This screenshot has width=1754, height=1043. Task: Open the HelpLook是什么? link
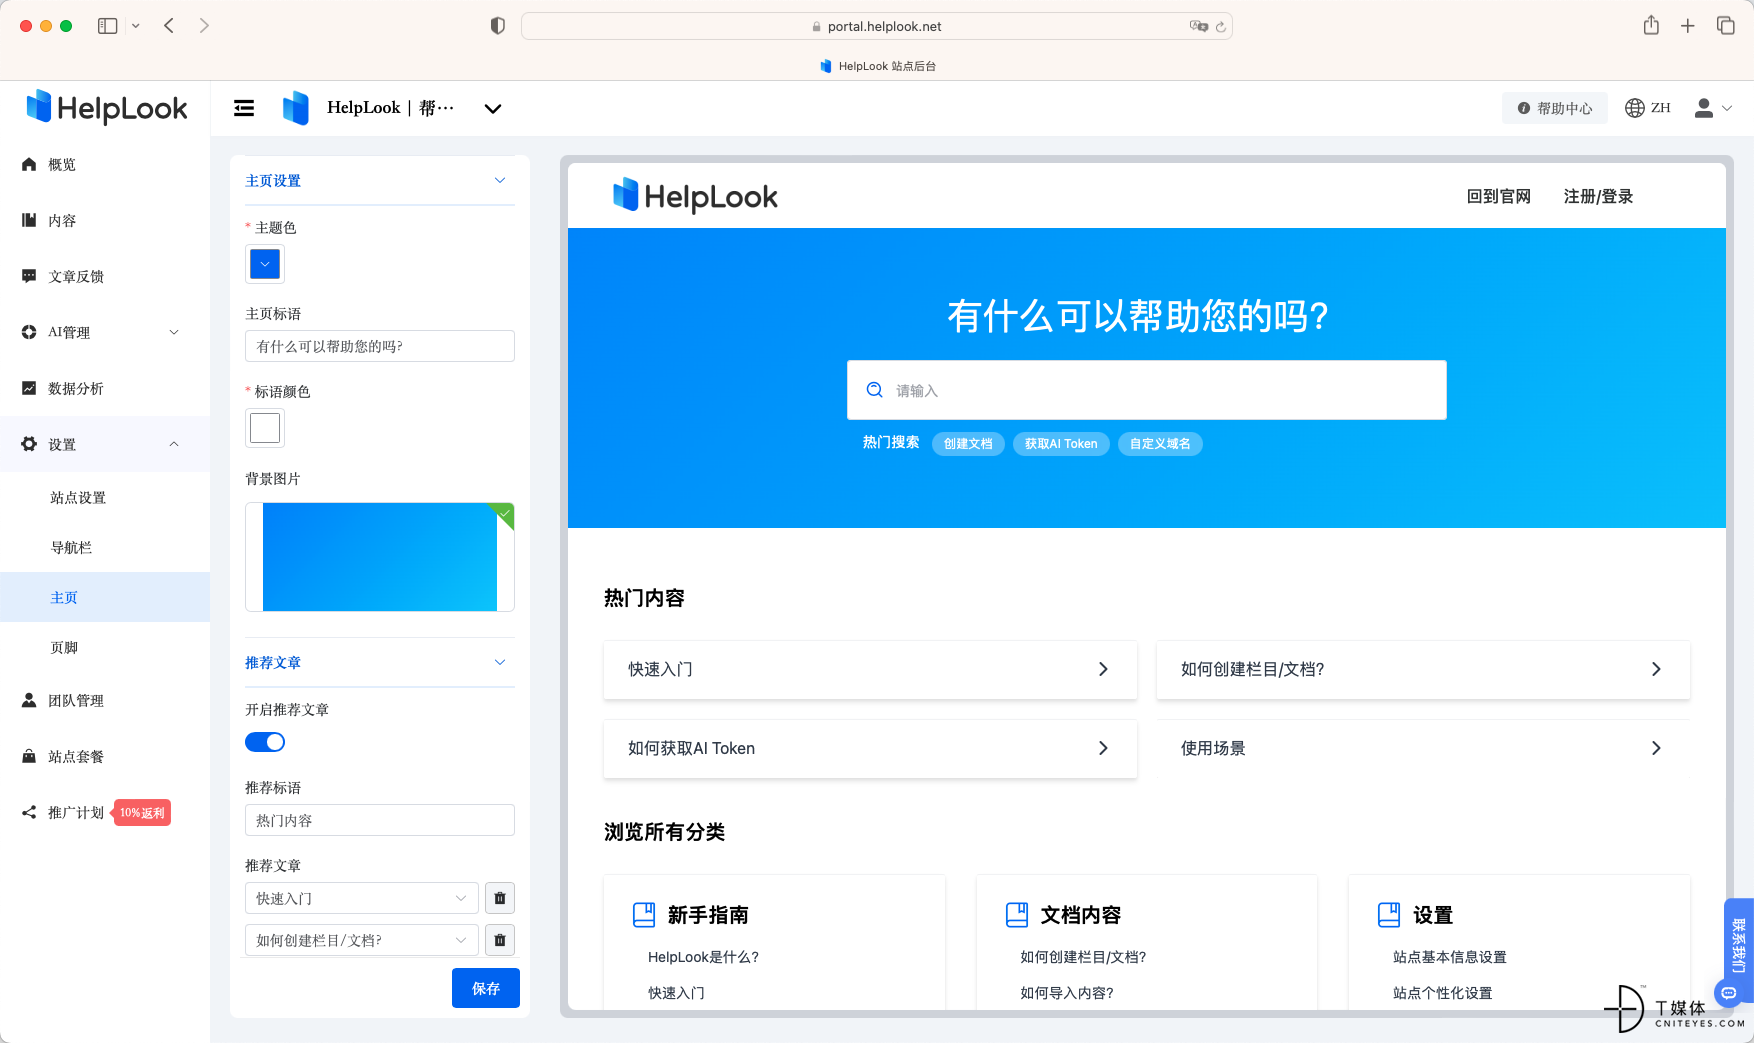703,957
